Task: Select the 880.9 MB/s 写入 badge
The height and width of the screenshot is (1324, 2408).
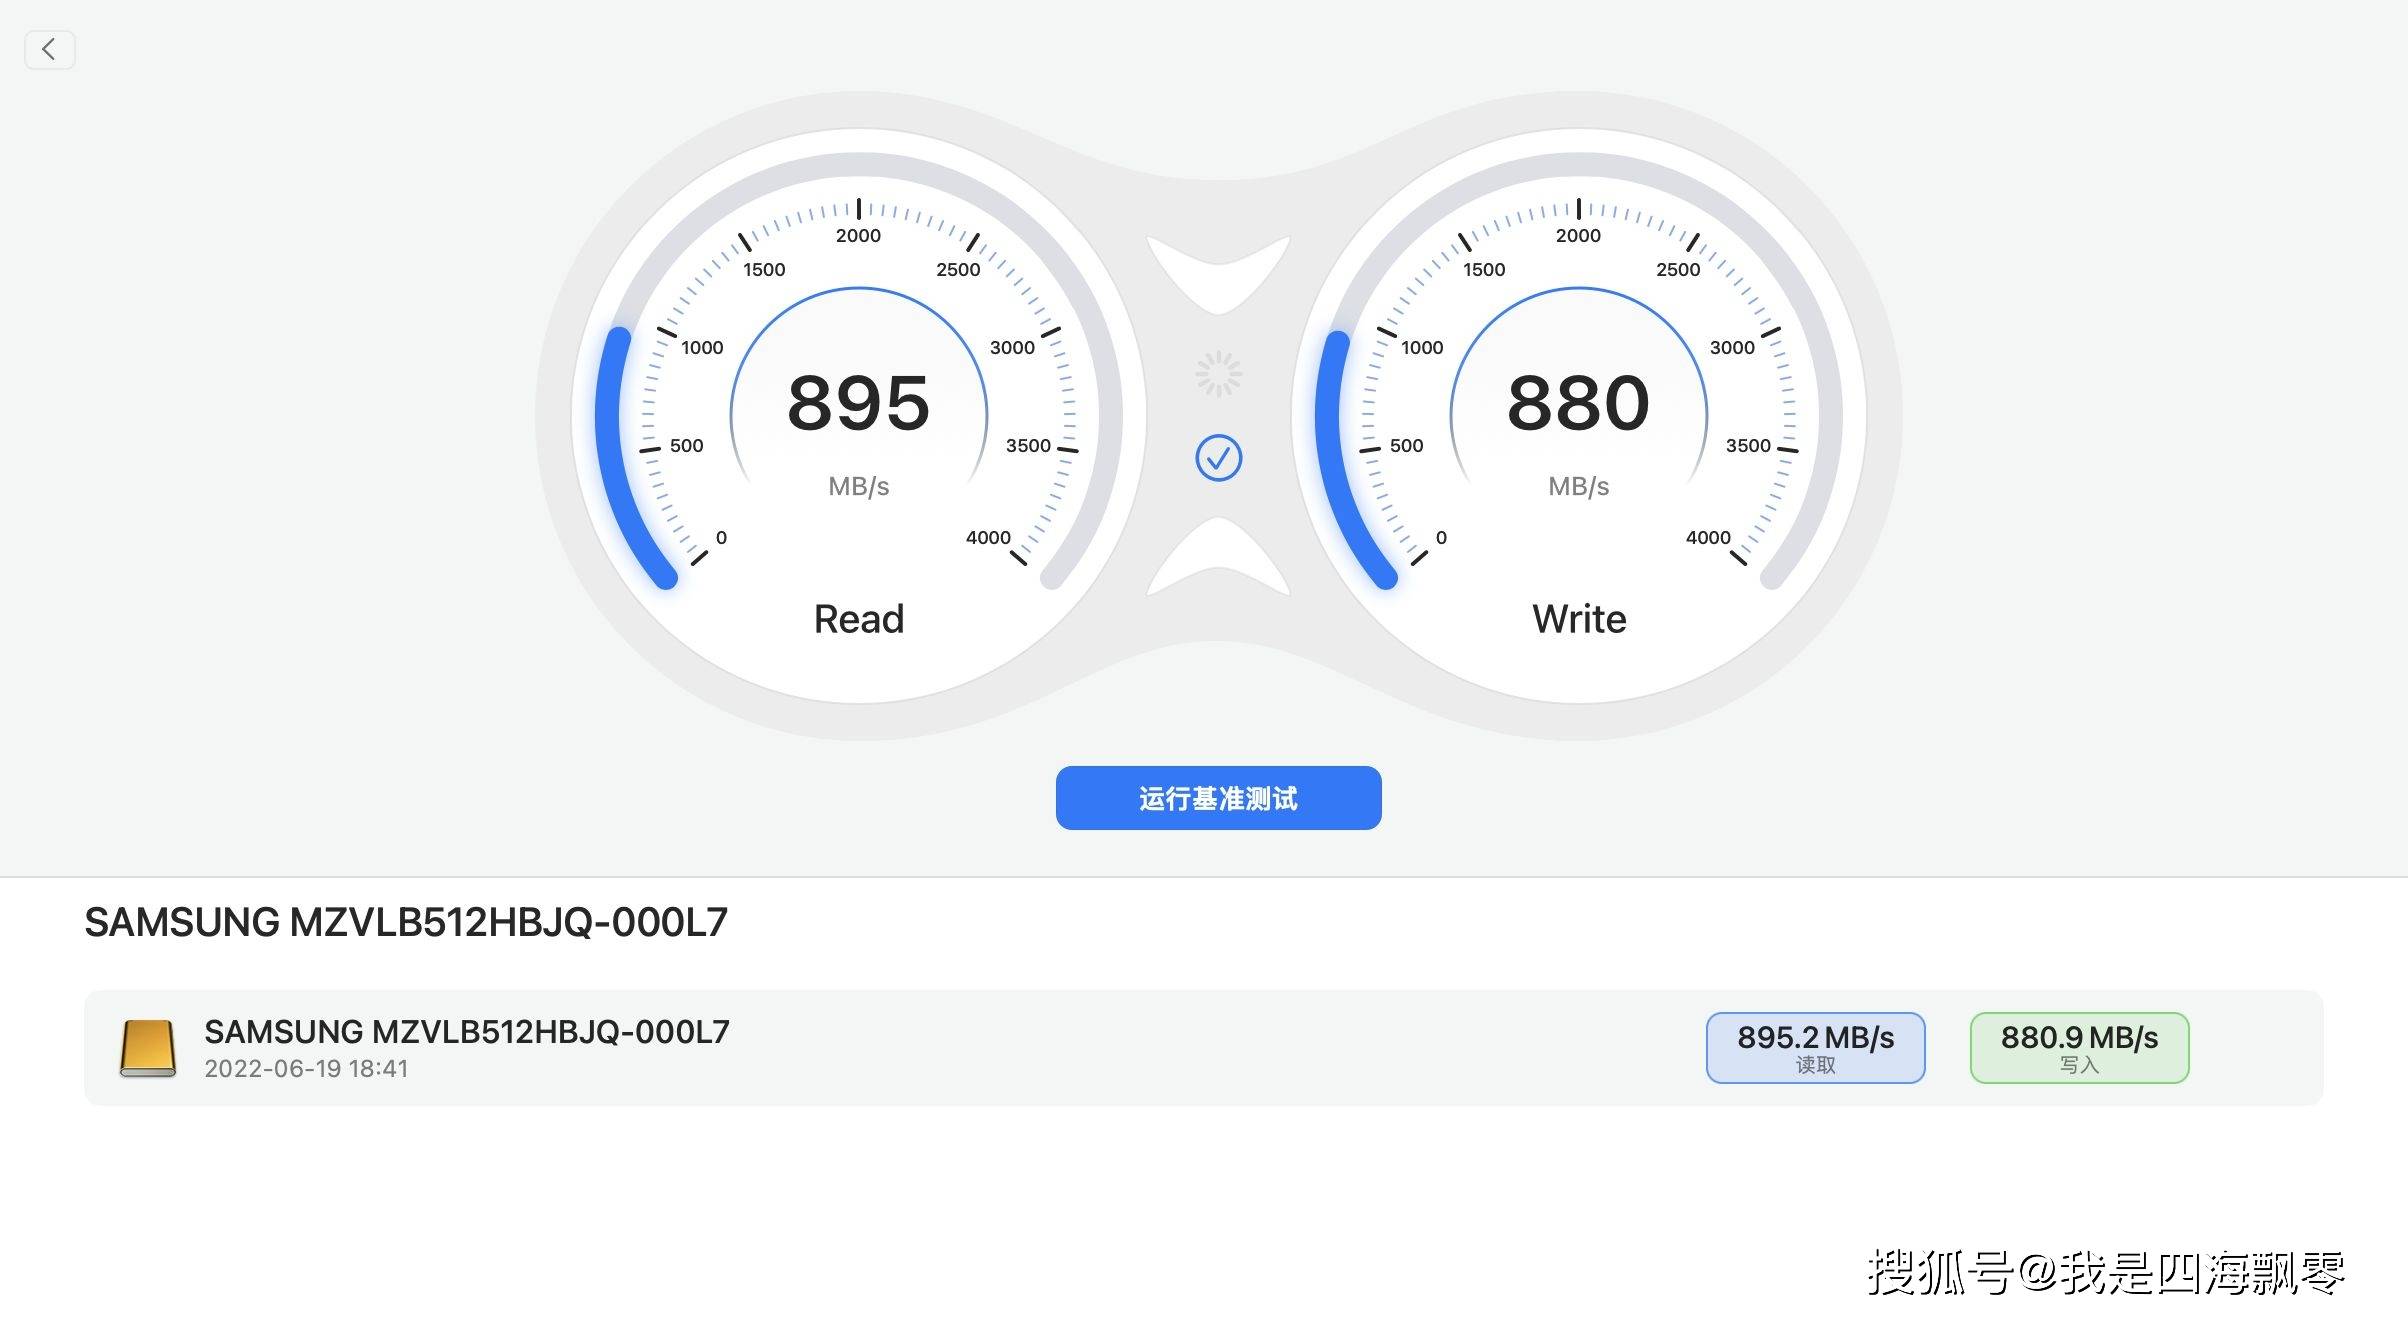Action: coord(2079,1047)
